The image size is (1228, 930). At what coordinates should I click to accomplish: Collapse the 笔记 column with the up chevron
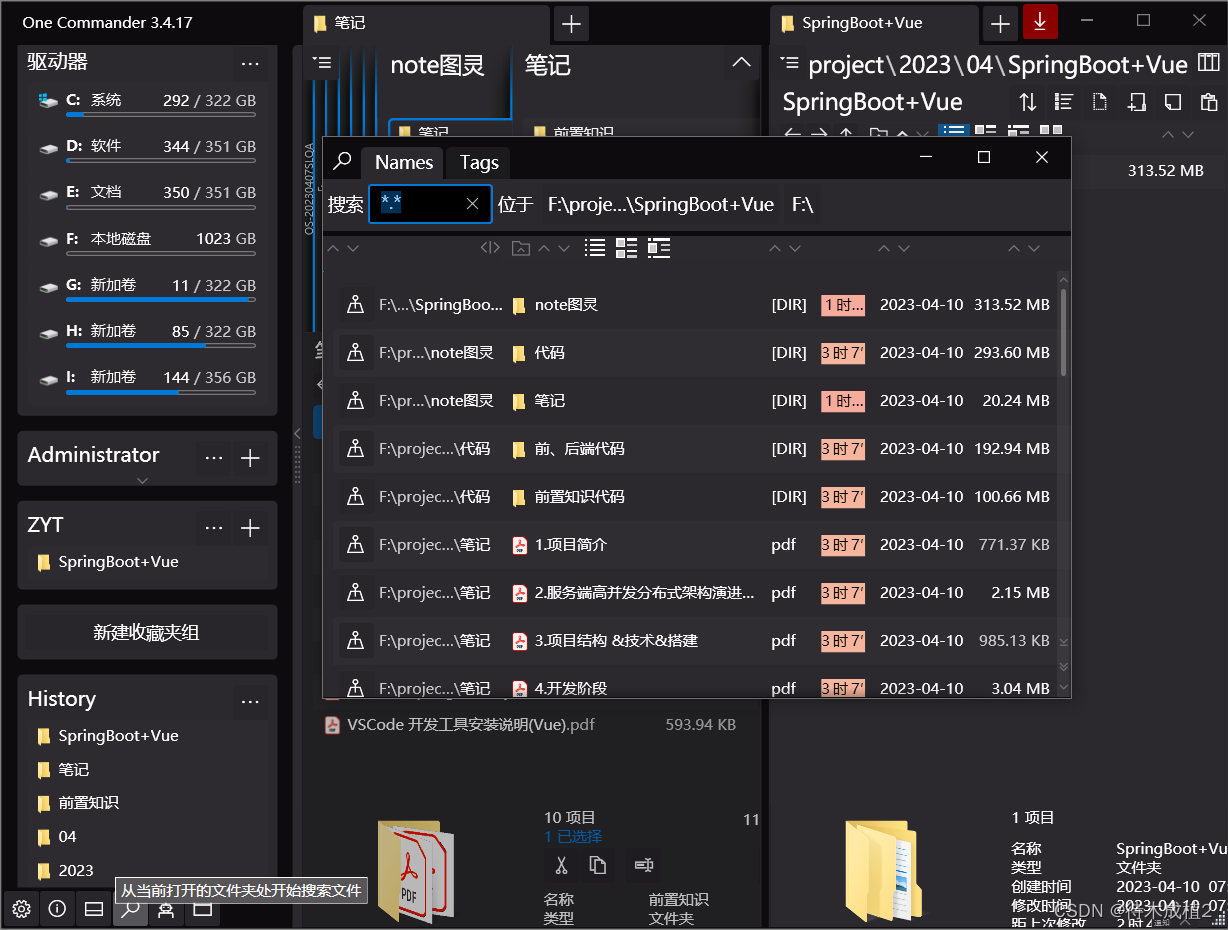pos(741,63)
